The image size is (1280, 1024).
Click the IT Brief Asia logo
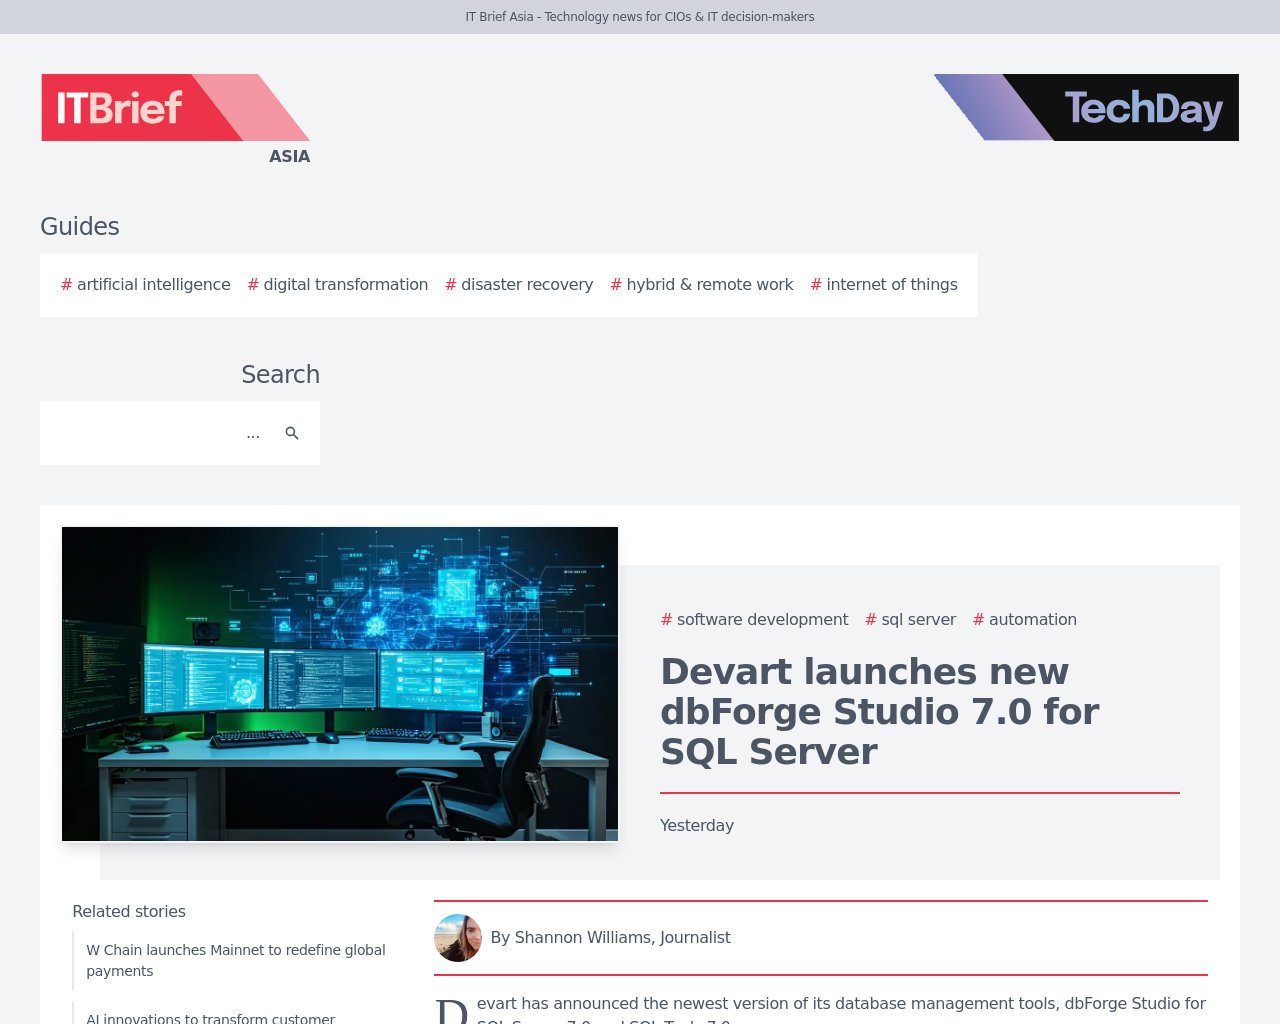[x=175, y=107]
